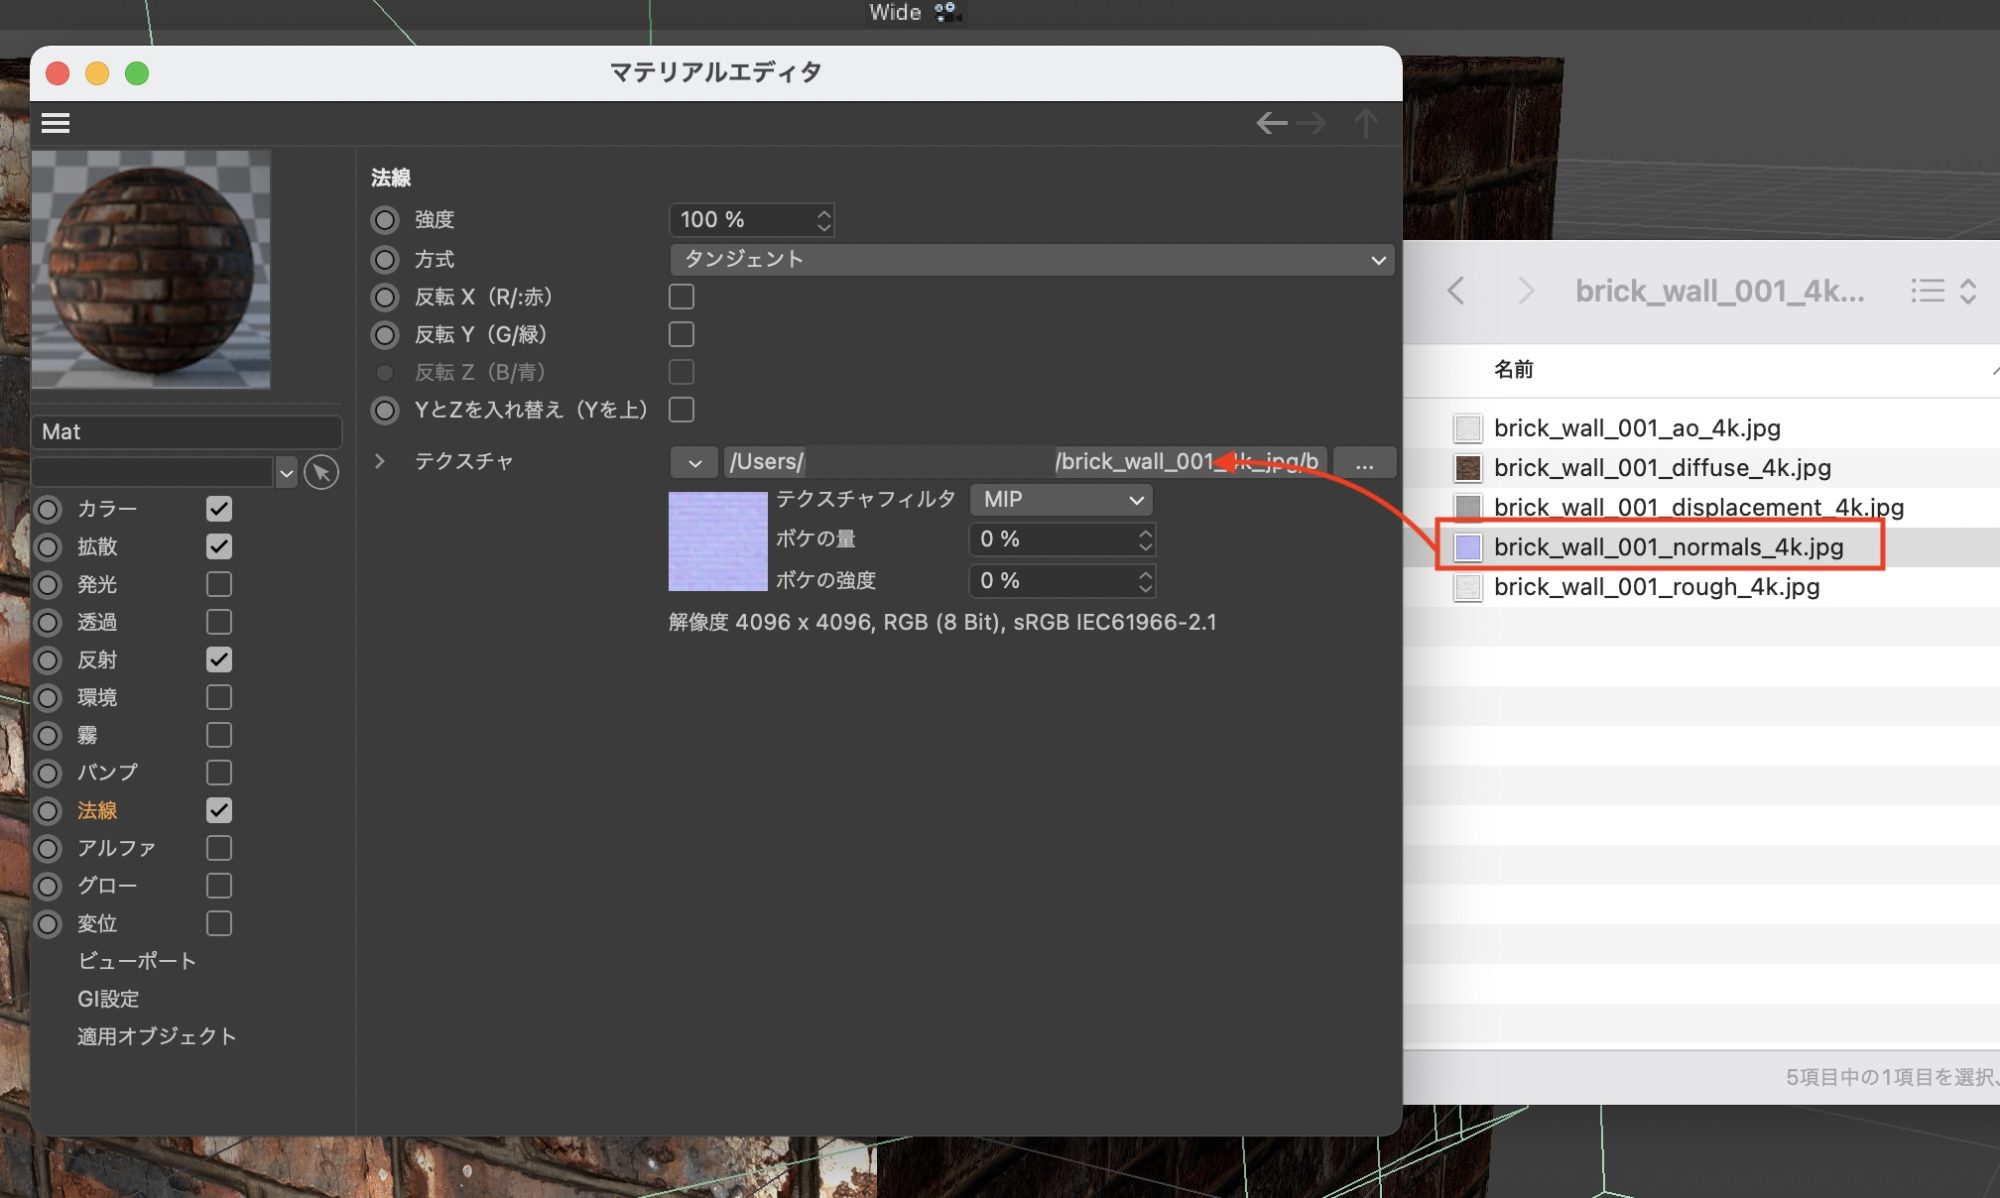
Task: Open the 方式 タンジェント dropdown
Action: pyautogui.click(x=1031, y=260)
